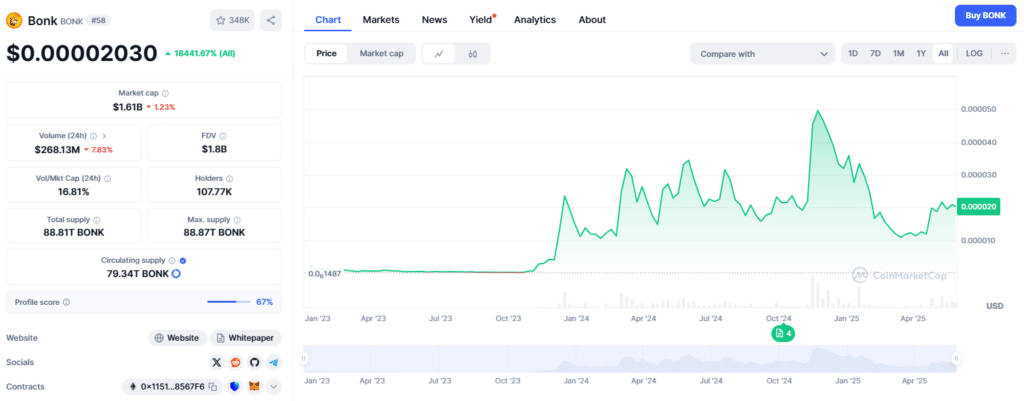Switch to the News tab
Viewport: 1024px width, 401px height.
point(434,20)
